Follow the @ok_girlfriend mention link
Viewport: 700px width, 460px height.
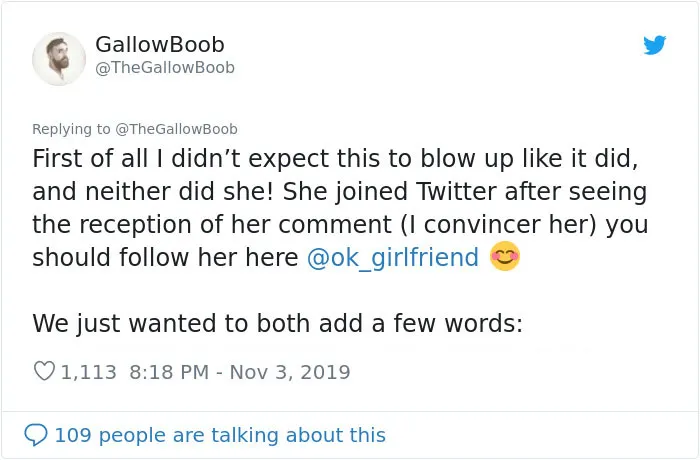393,258
